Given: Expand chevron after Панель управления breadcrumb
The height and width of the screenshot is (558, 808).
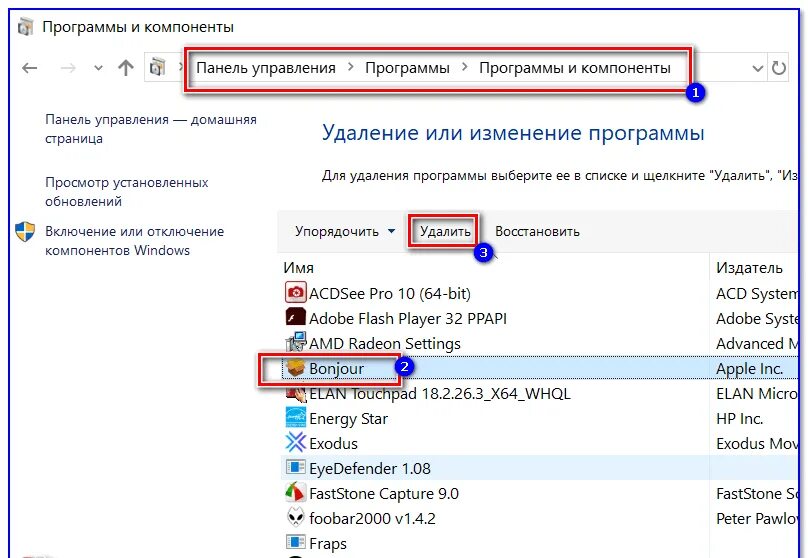Looking at the screenshot, I should tap(350, 67).
